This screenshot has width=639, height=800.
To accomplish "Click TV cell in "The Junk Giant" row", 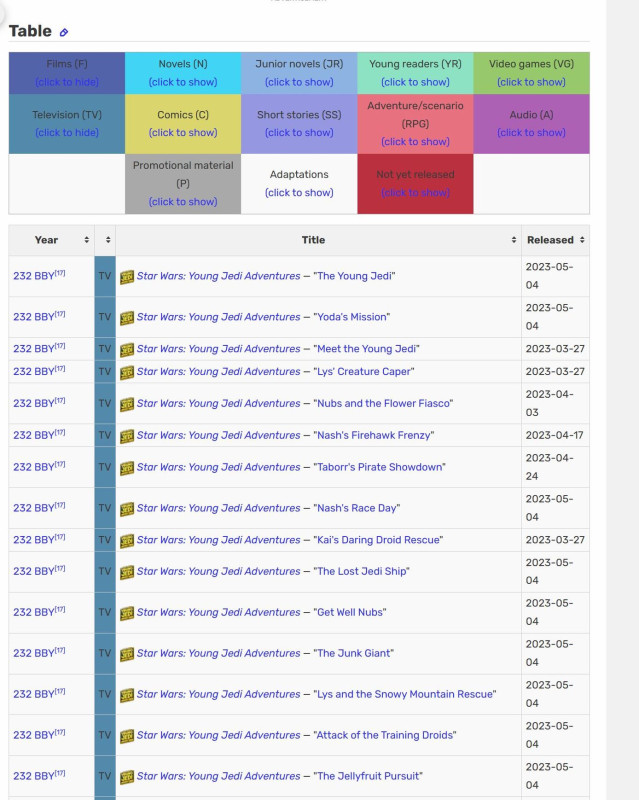I will click(x=105, y=654).
